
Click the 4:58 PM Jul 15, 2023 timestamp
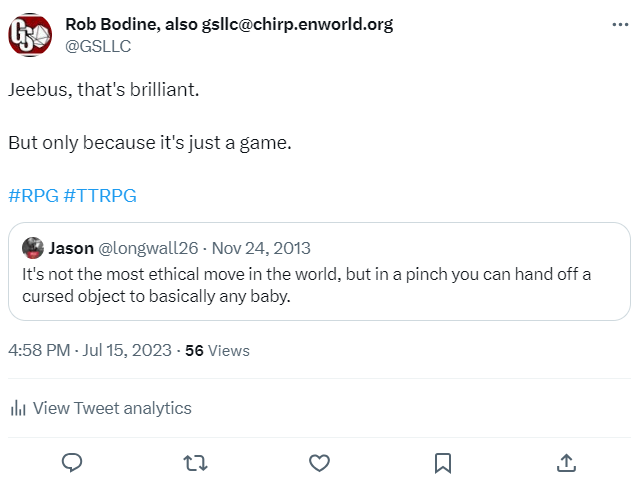89,350
